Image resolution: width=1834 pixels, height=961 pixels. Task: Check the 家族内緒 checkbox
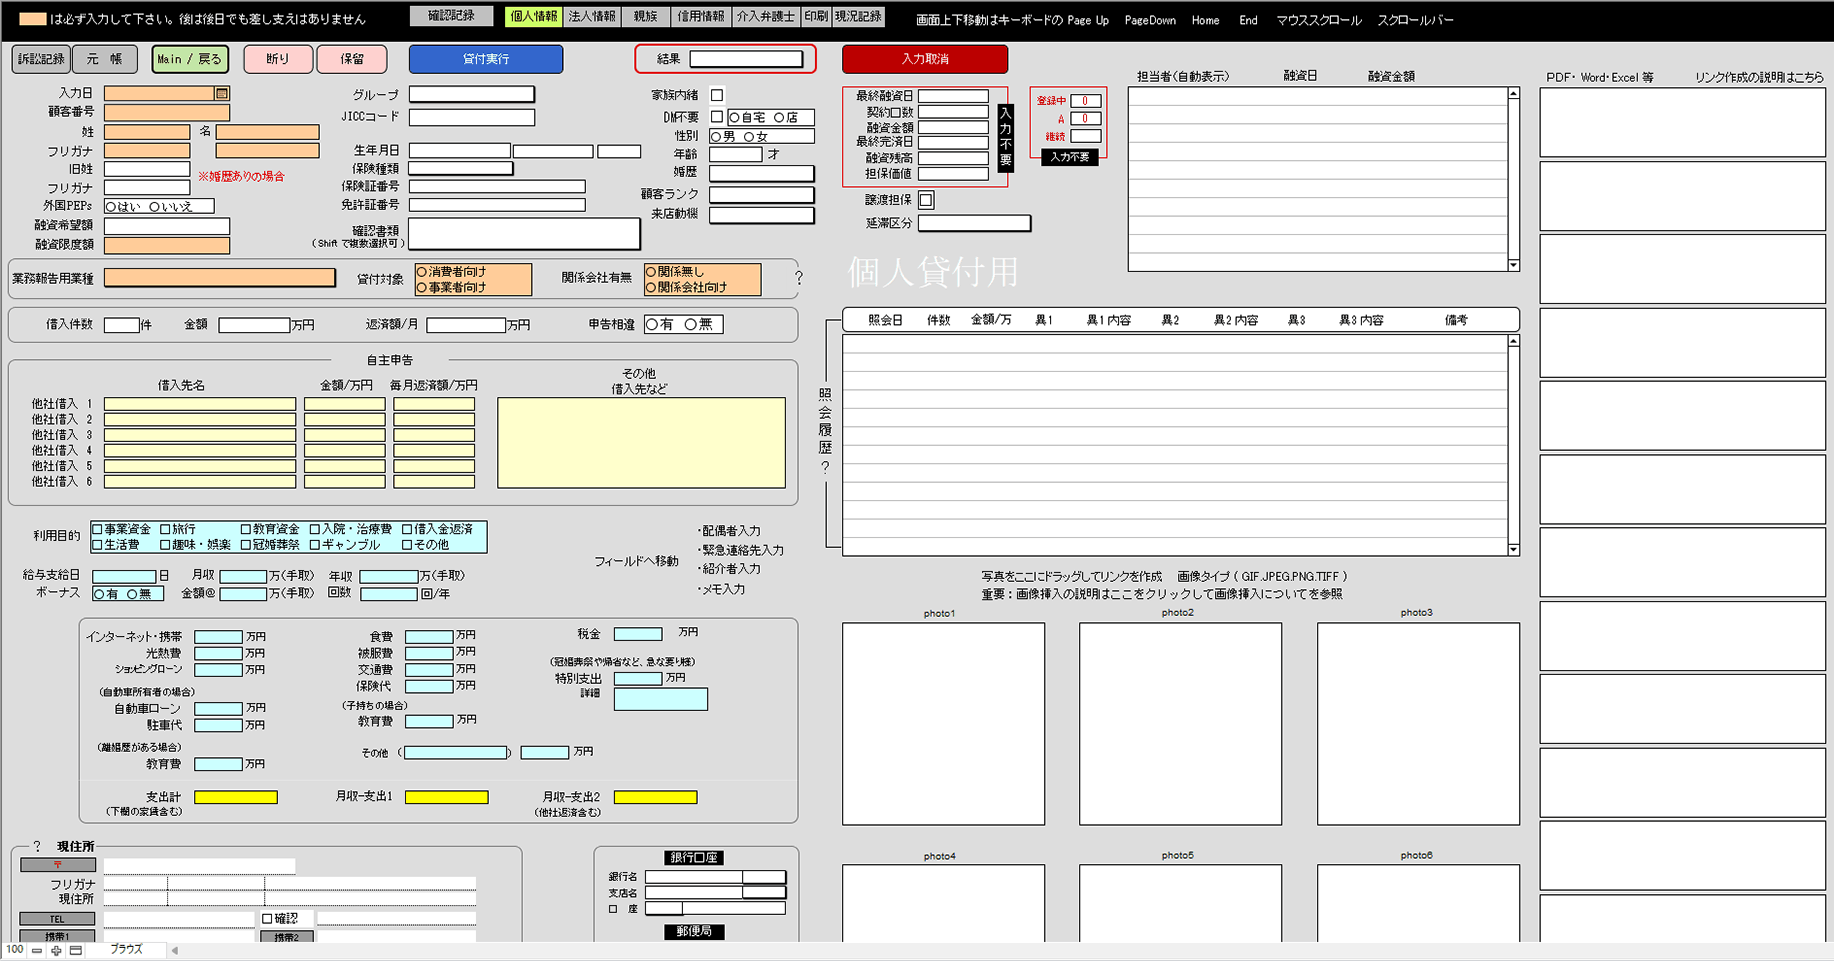click(x=717, y=95)
